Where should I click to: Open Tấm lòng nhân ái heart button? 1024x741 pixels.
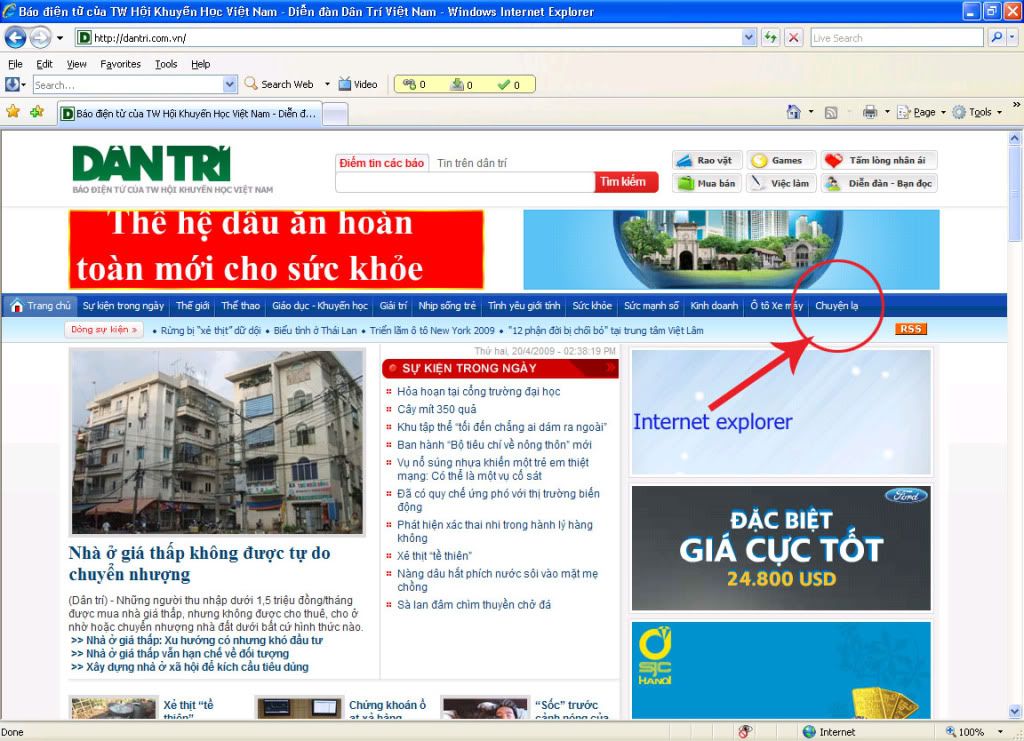pos(879,161)
